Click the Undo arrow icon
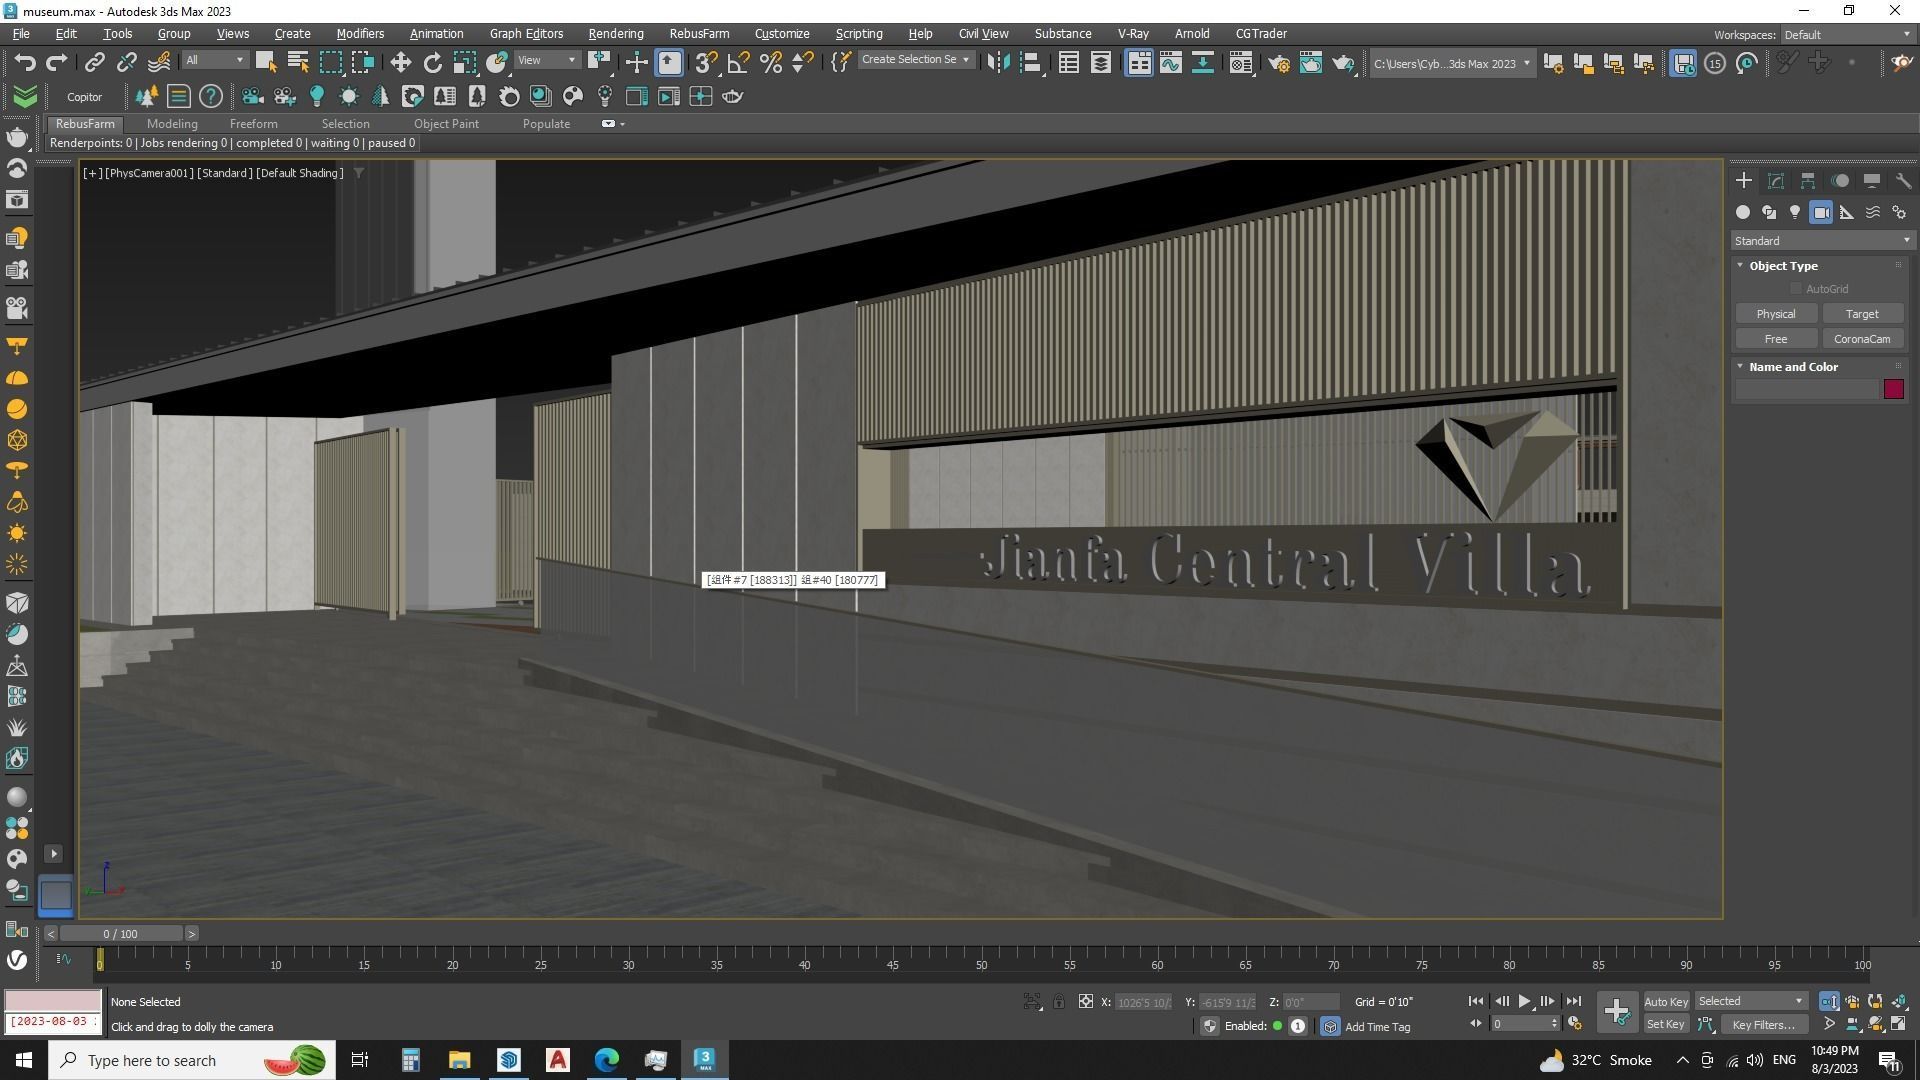1920x1080 pixels. pos(25,62)
